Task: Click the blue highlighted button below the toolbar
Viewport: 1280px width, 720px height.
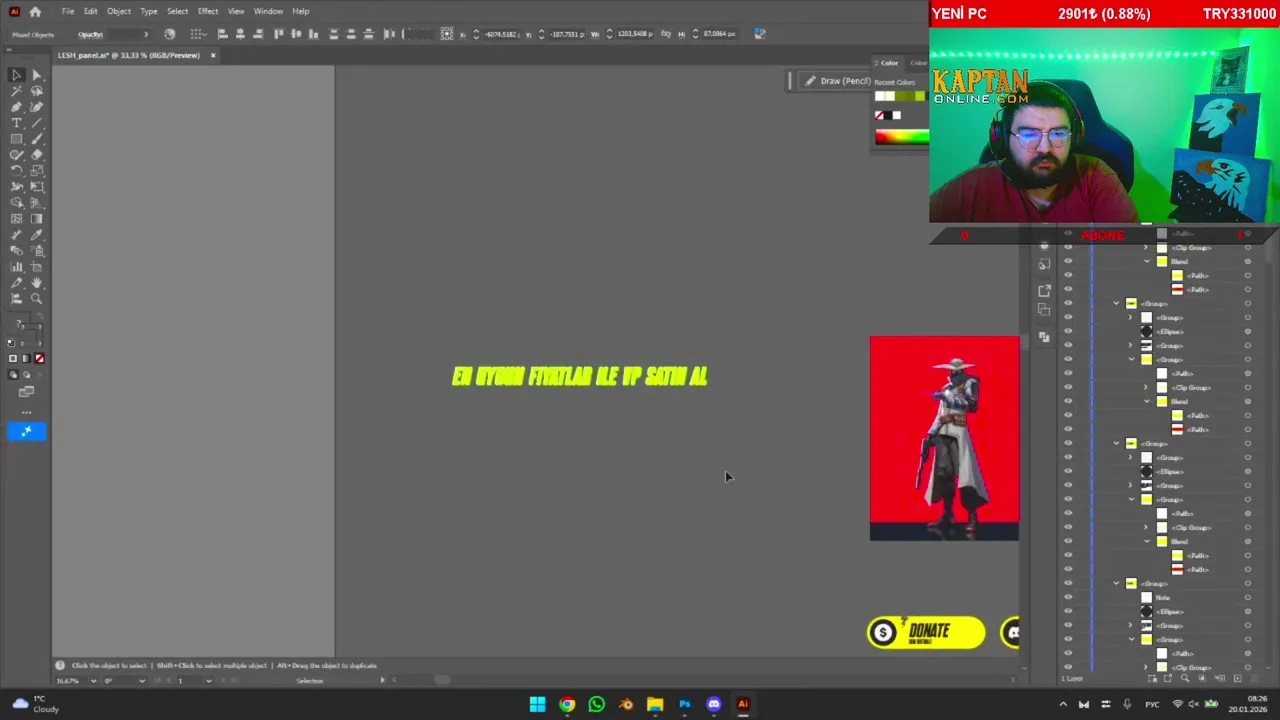Action: (27, 431)
